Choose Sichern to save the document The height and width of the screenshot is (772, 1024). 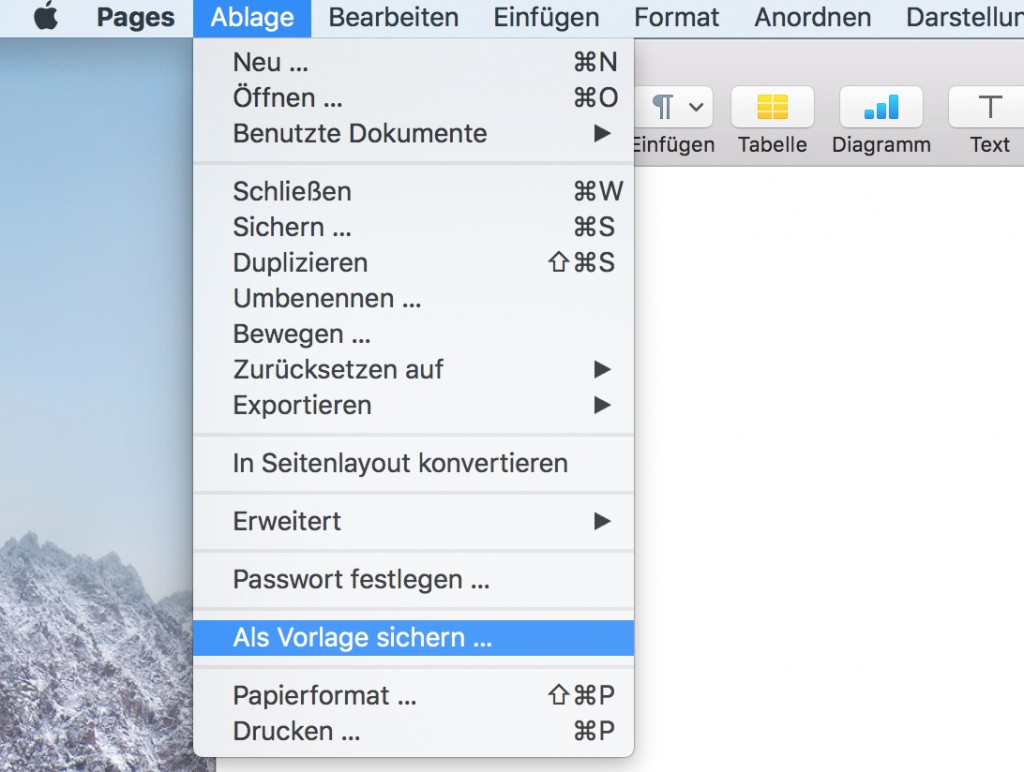click(x=292, y=227)
